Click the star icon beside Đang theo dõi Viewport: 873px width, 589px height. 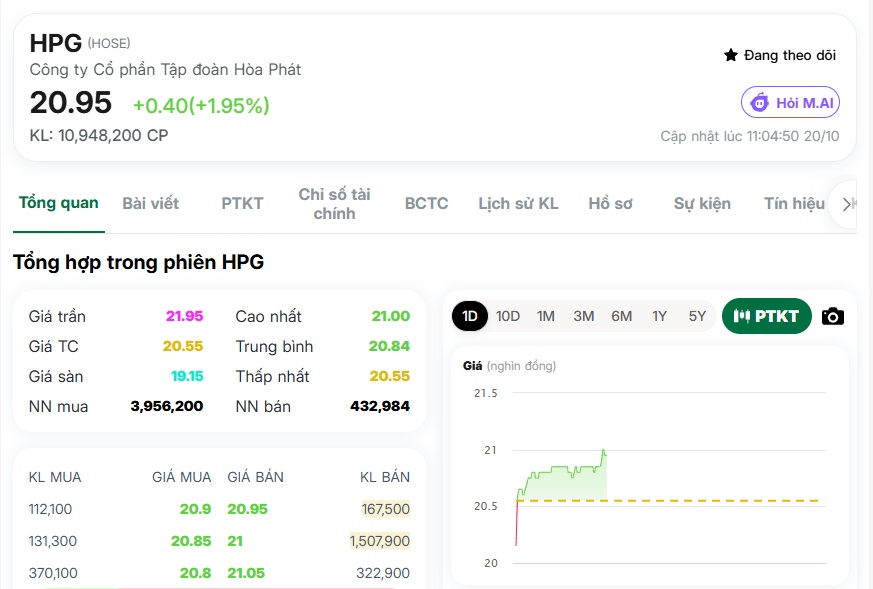730,55
